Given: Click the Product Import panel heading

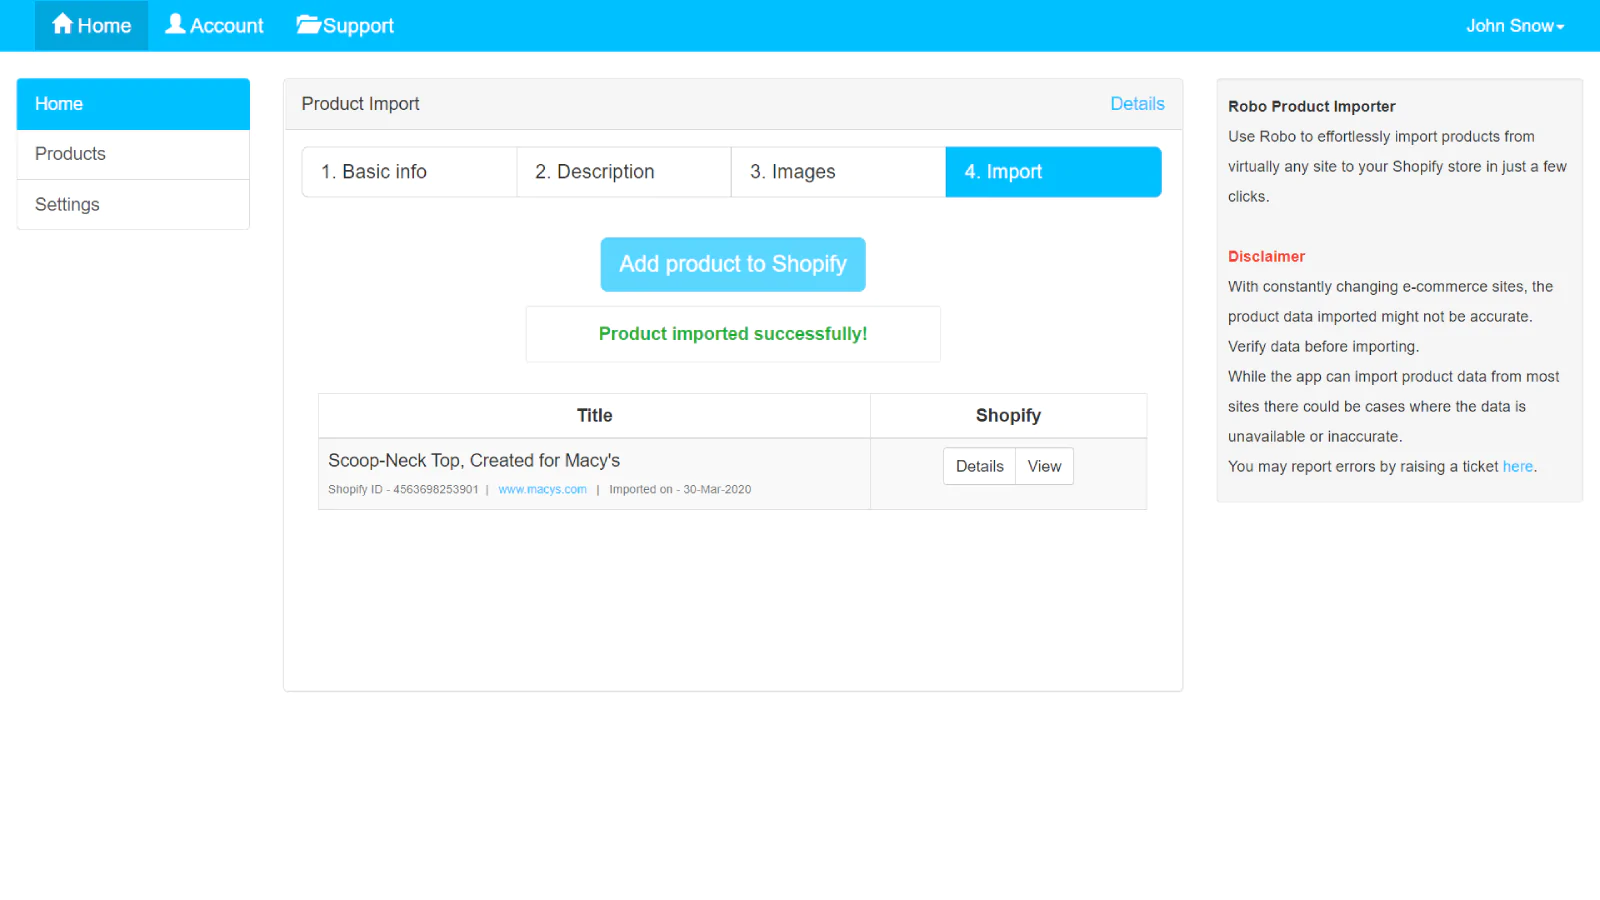Looking at the screenshot, I should 360,104.
